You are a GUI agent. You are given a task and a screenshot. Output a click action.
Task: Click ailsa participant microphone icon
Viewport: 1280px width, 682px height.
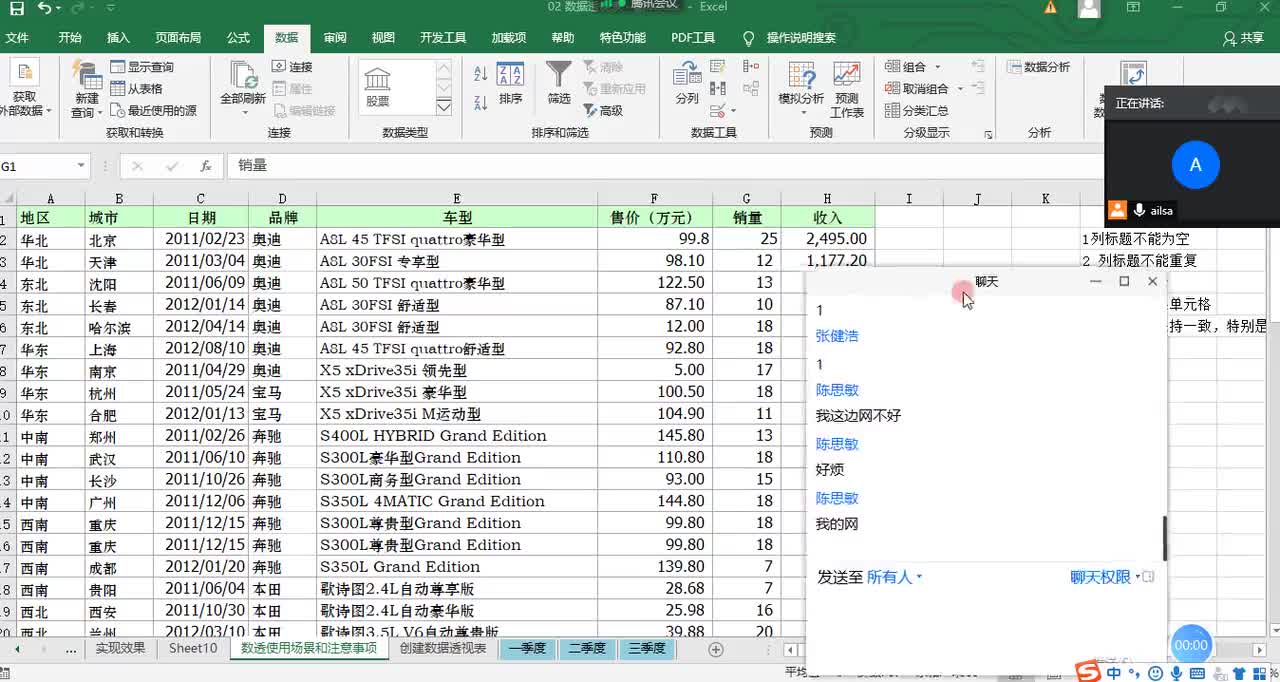tap(1138, 210)
